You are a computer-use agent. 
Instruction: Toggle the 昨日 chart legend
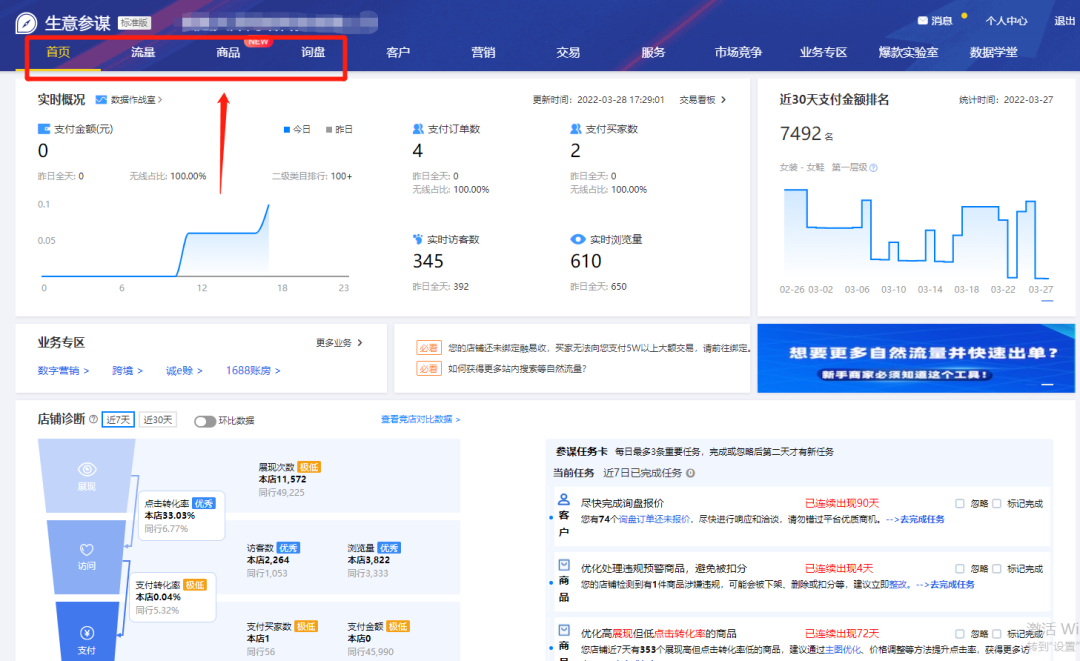coord(339,129)
